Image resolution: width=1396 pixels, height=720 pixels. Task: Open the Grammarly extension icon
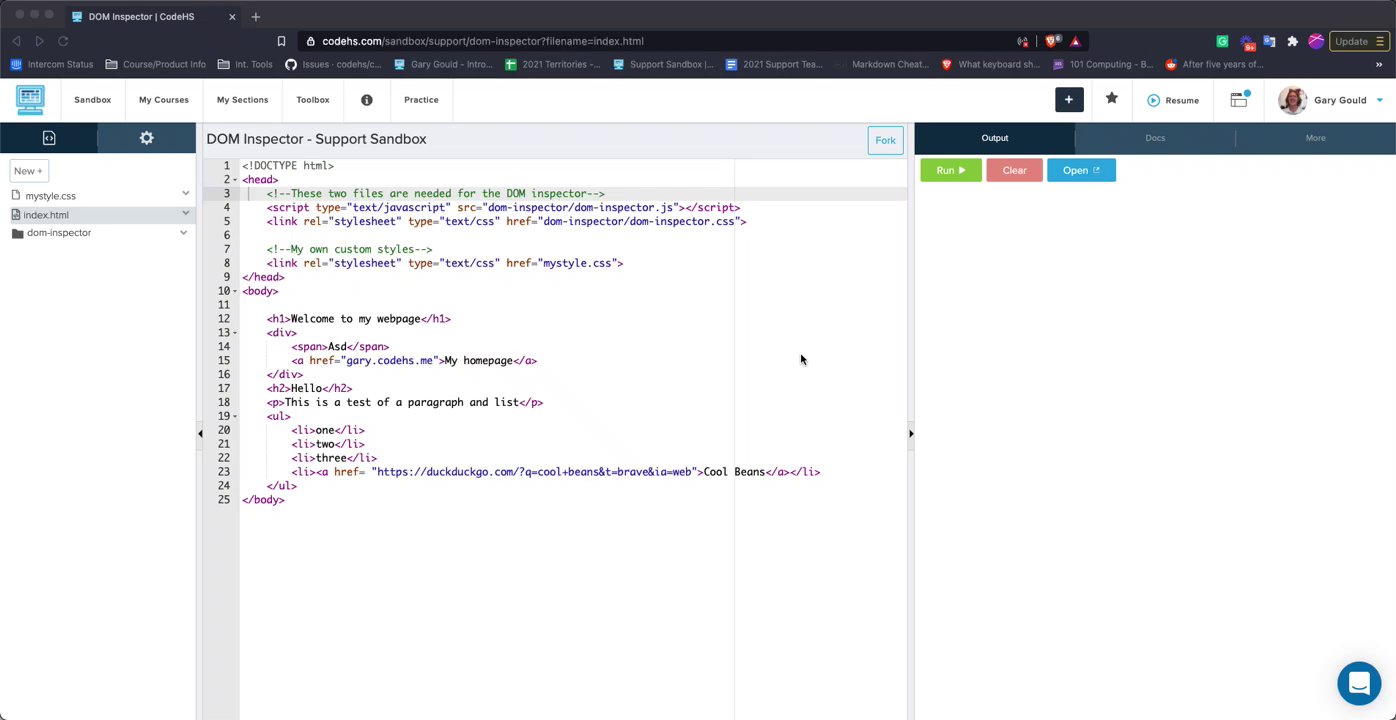(1222, 41)
